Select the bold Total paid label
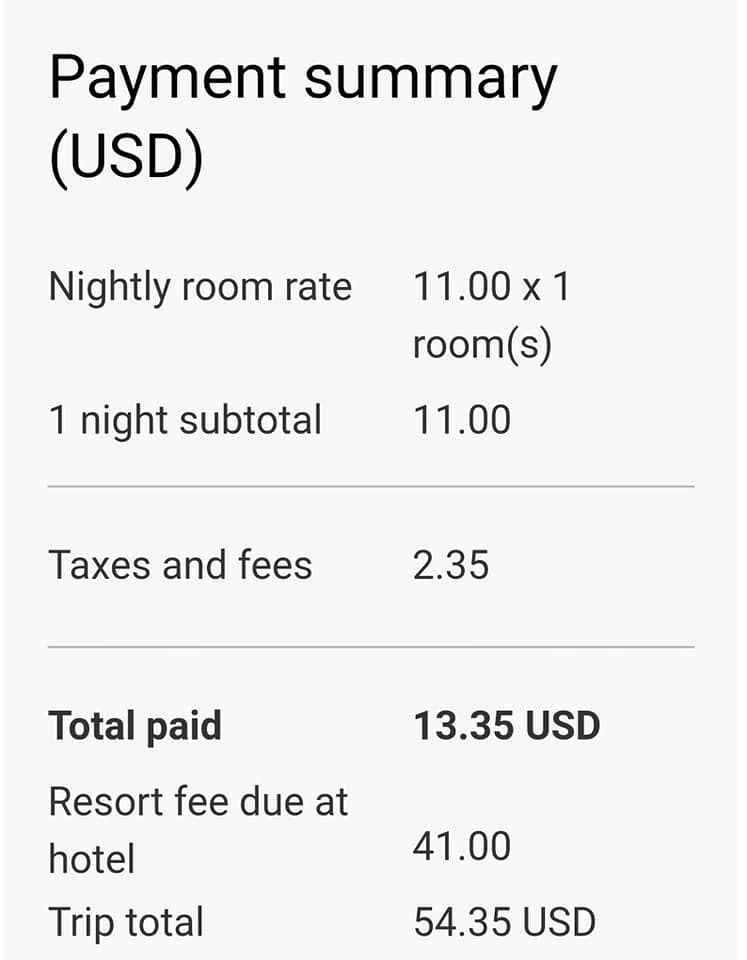Image resolution: width=747 pixels, height=960 pixels. [x=135, y=726]
